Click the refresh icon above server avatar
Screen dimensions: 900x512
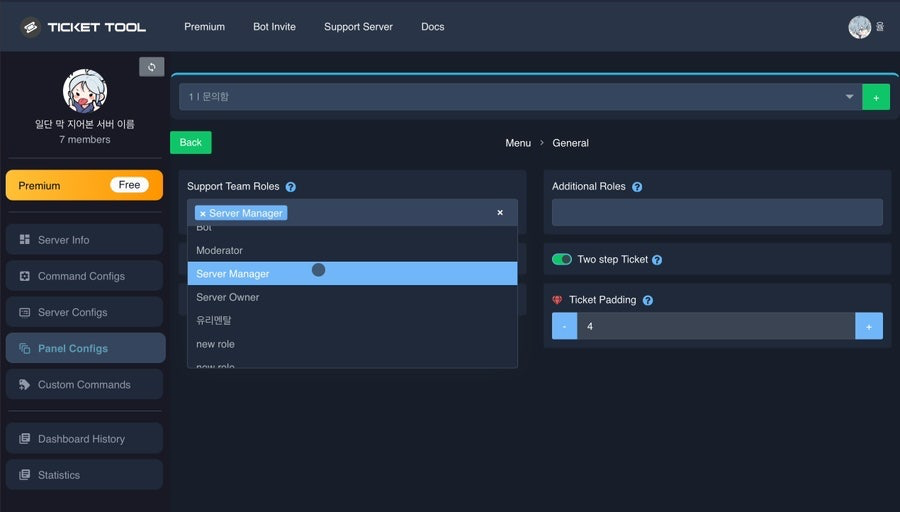tap(152, 67)
